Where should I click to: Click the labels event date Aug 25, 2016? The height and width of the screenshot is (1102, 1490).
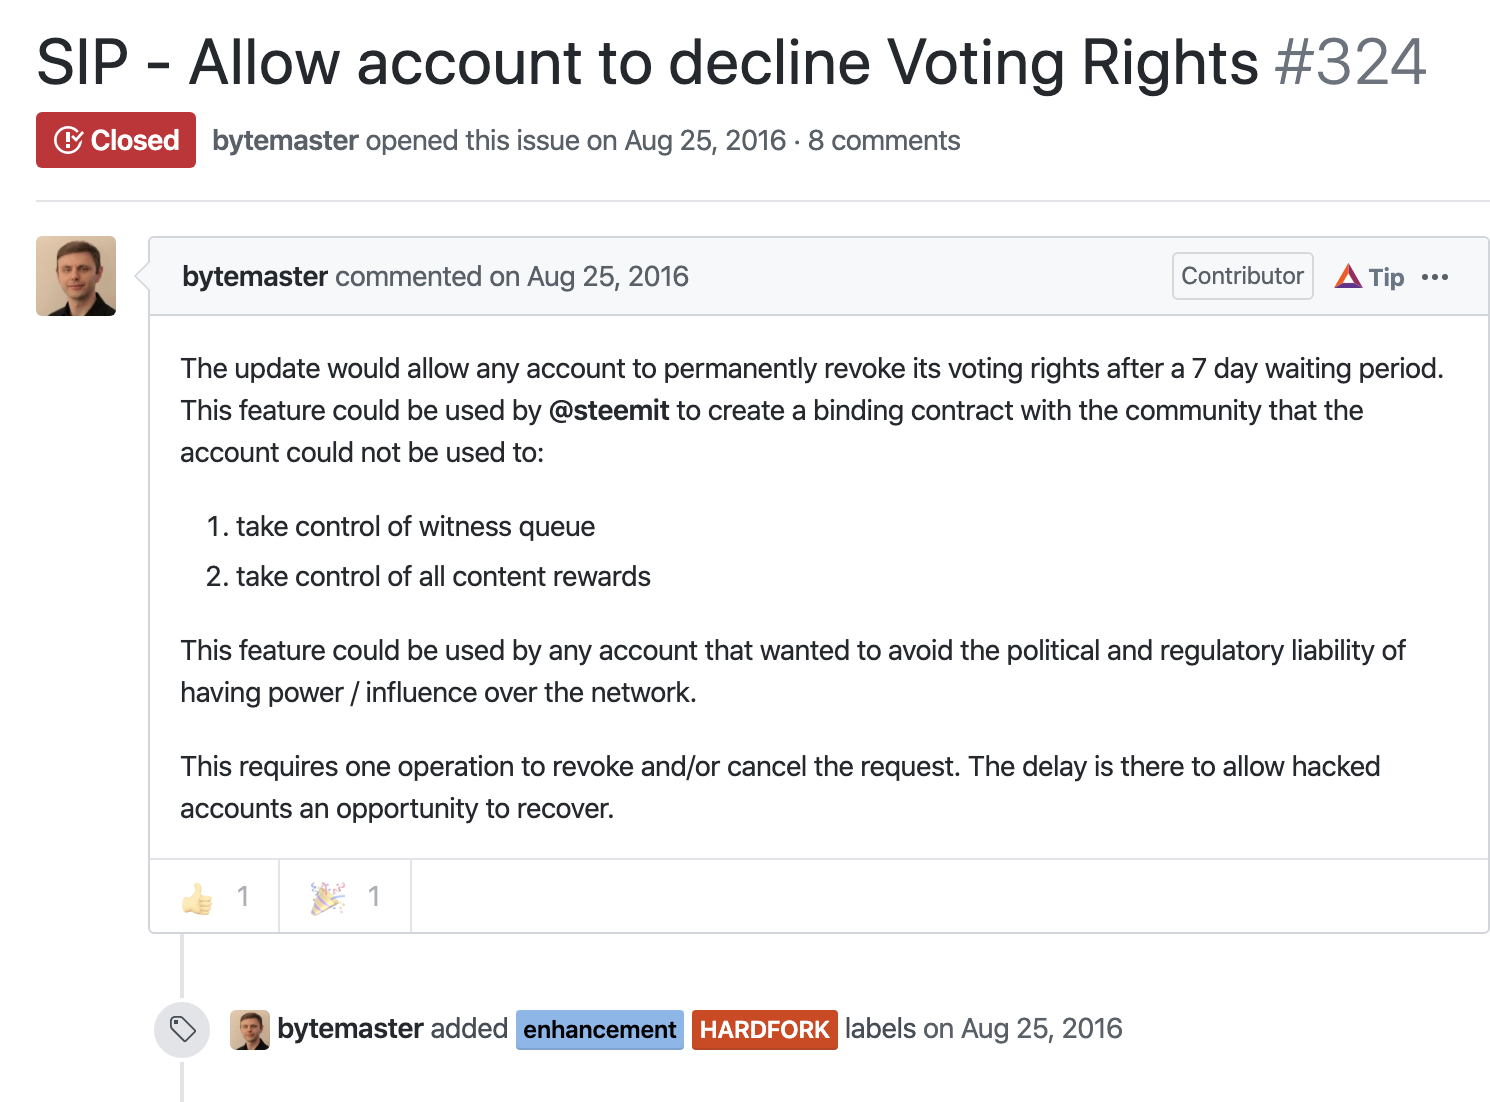point(1041,1029)
